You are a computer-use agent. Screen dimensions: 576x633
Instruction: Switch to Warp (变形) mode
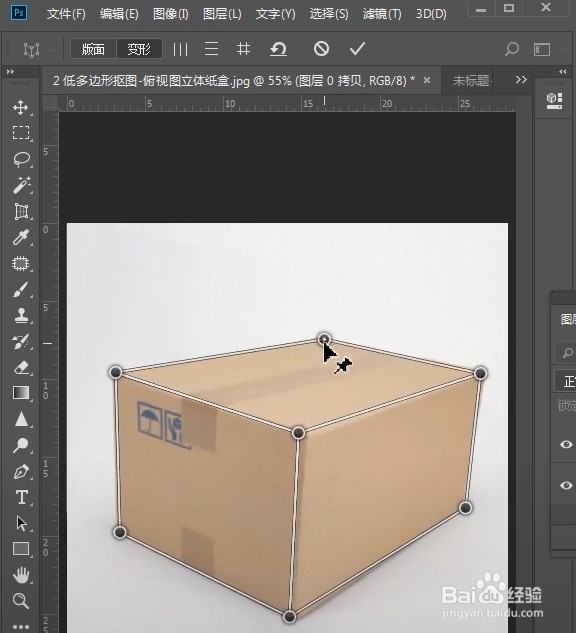tap(139, 49)
